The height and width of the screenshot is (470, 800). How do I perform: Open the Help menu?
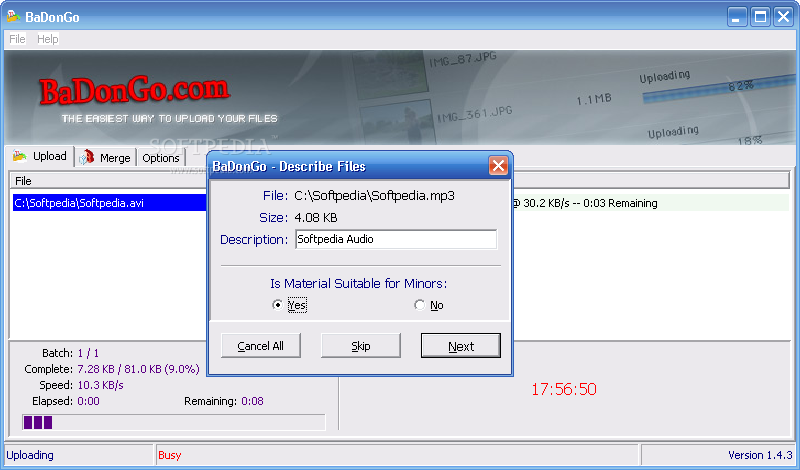tap(47, 39)
